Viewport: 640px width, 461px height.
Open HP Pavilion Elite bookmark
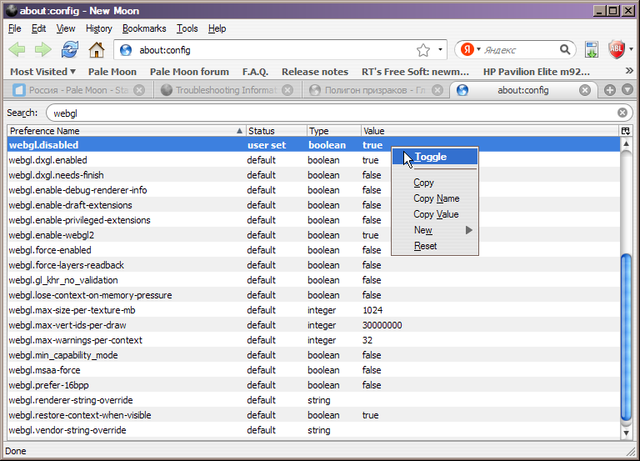coord(536,72)
